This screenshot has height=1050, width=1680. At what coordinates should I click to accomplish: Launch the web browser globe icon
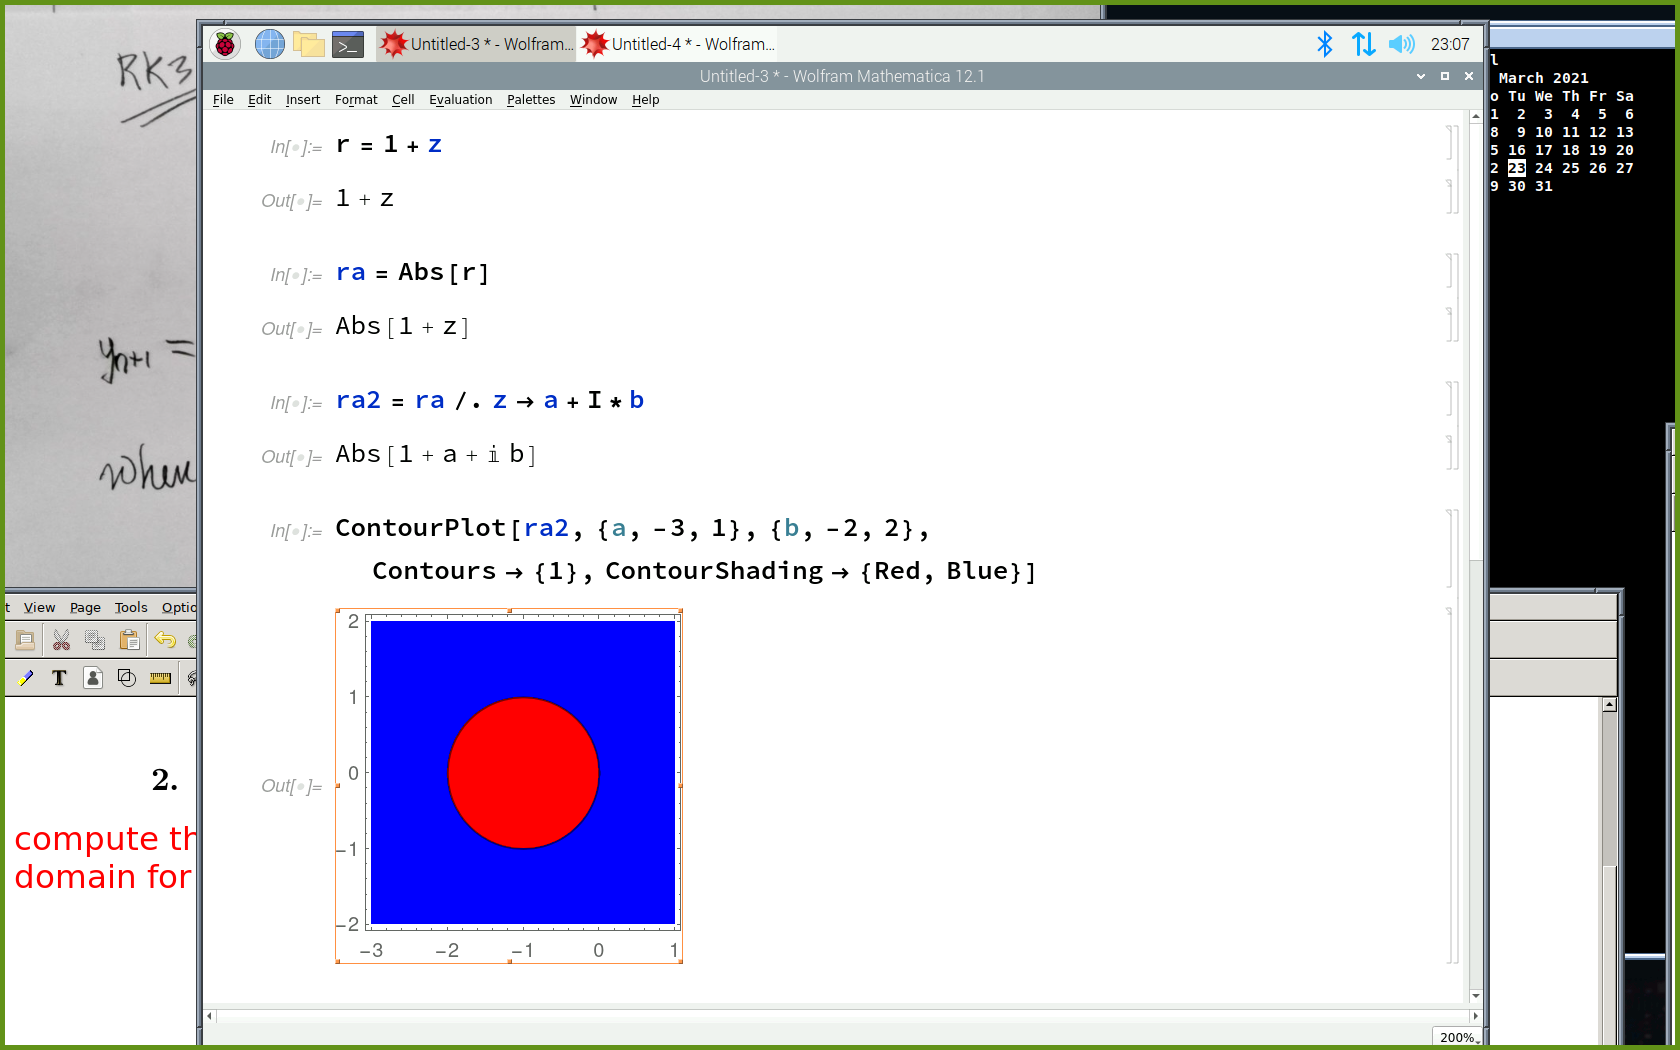pyautogui.click(x=269, y=44)
